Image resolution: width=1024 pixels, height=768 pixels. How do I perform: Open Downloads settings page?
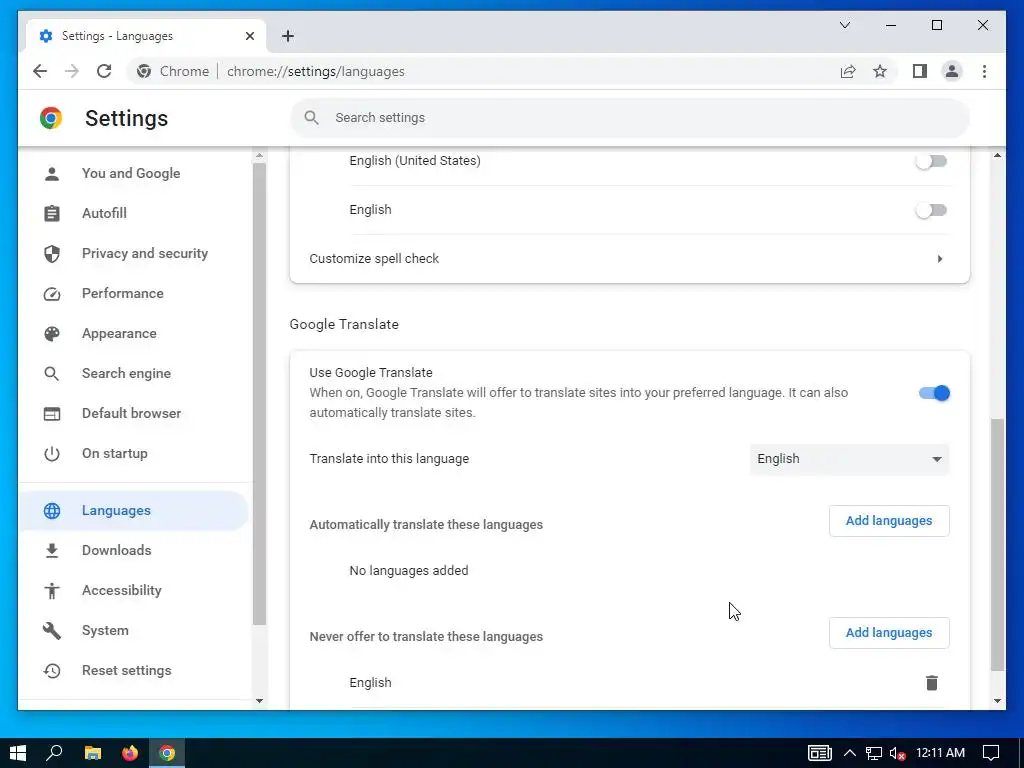(x=116, y=550)
